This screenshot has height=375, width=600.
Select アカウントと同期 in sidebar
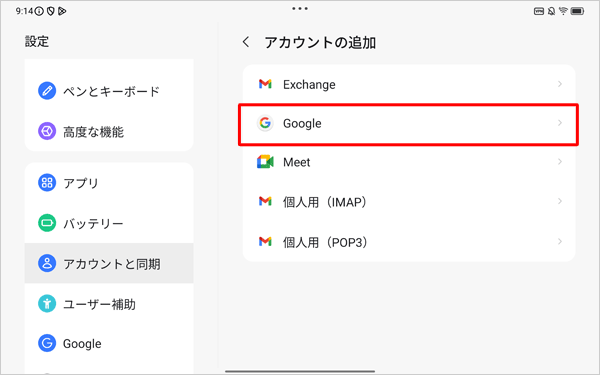109,263
